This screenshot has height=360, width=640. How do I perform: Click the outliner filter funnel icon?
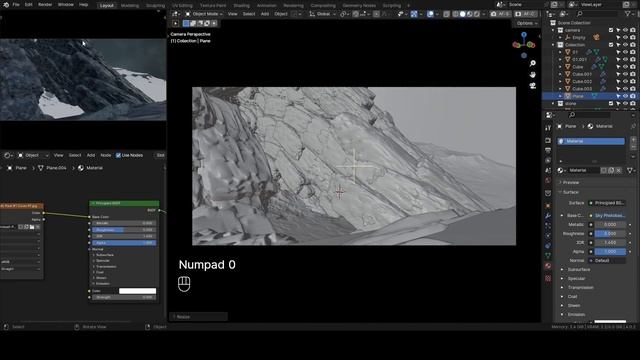(628, 14)
